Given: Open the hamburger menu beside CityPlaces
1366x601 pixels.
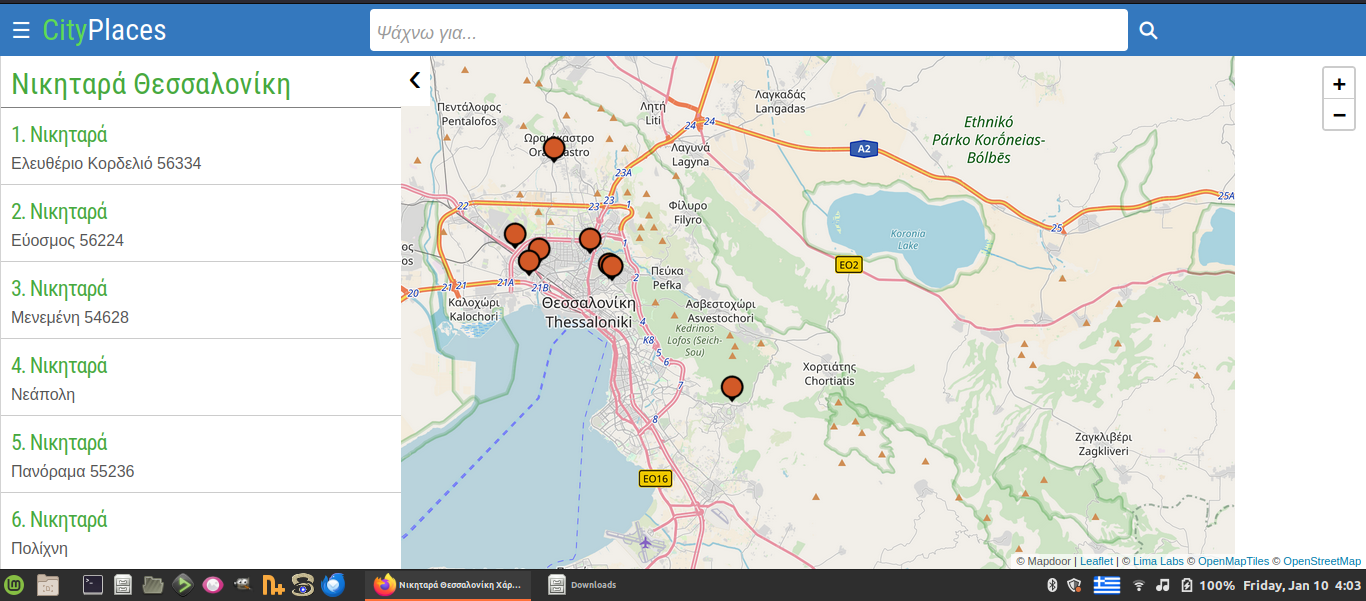Looking at the screenshot, I should click(21, 31).
